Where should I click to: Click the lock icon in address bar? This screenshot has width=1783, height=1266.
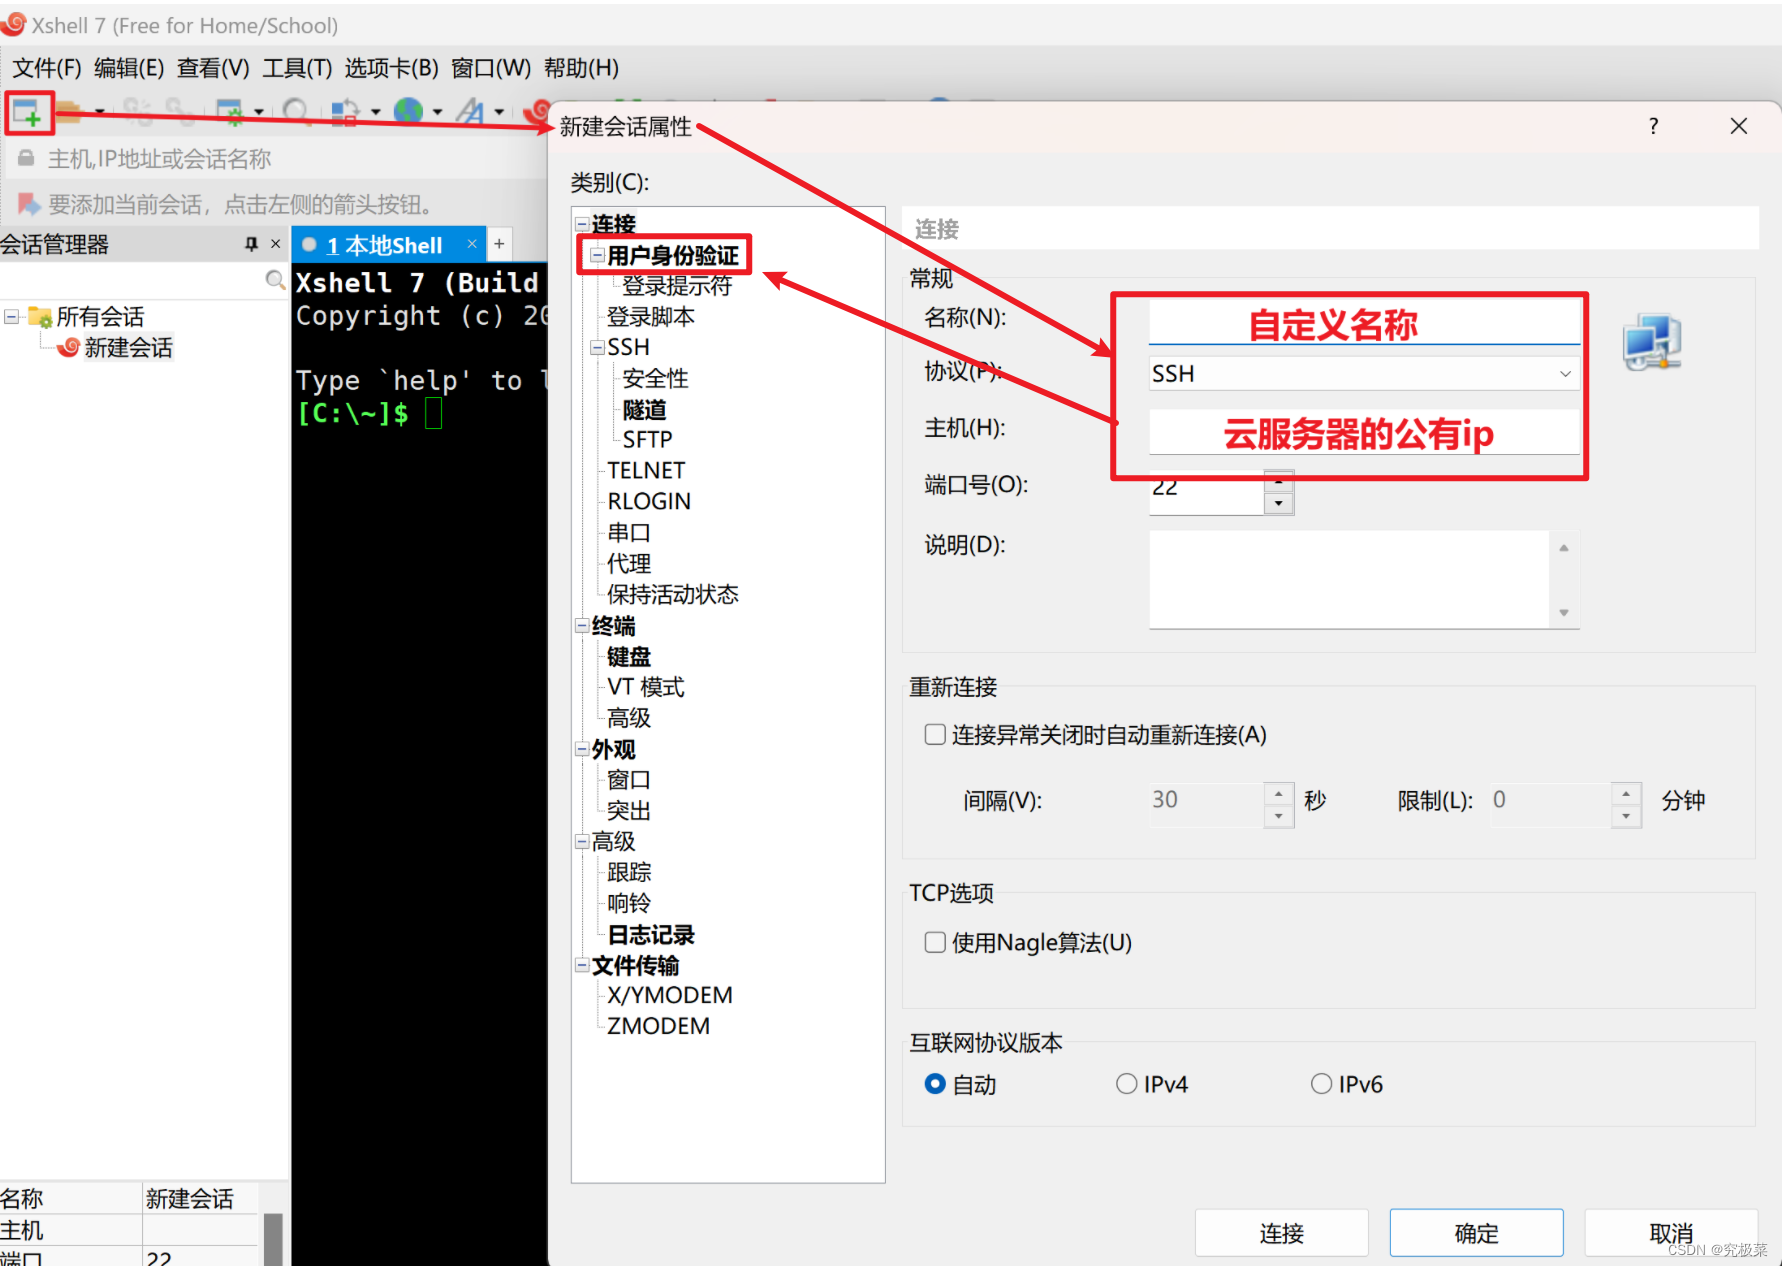(x=26, y=158)
